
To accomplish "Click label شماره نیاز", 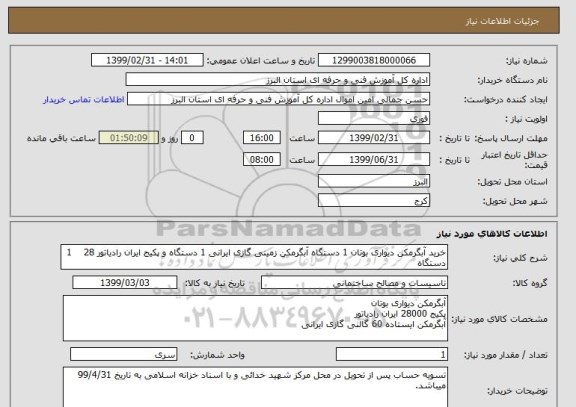I will pyautogui.click(x=526, y=61).
